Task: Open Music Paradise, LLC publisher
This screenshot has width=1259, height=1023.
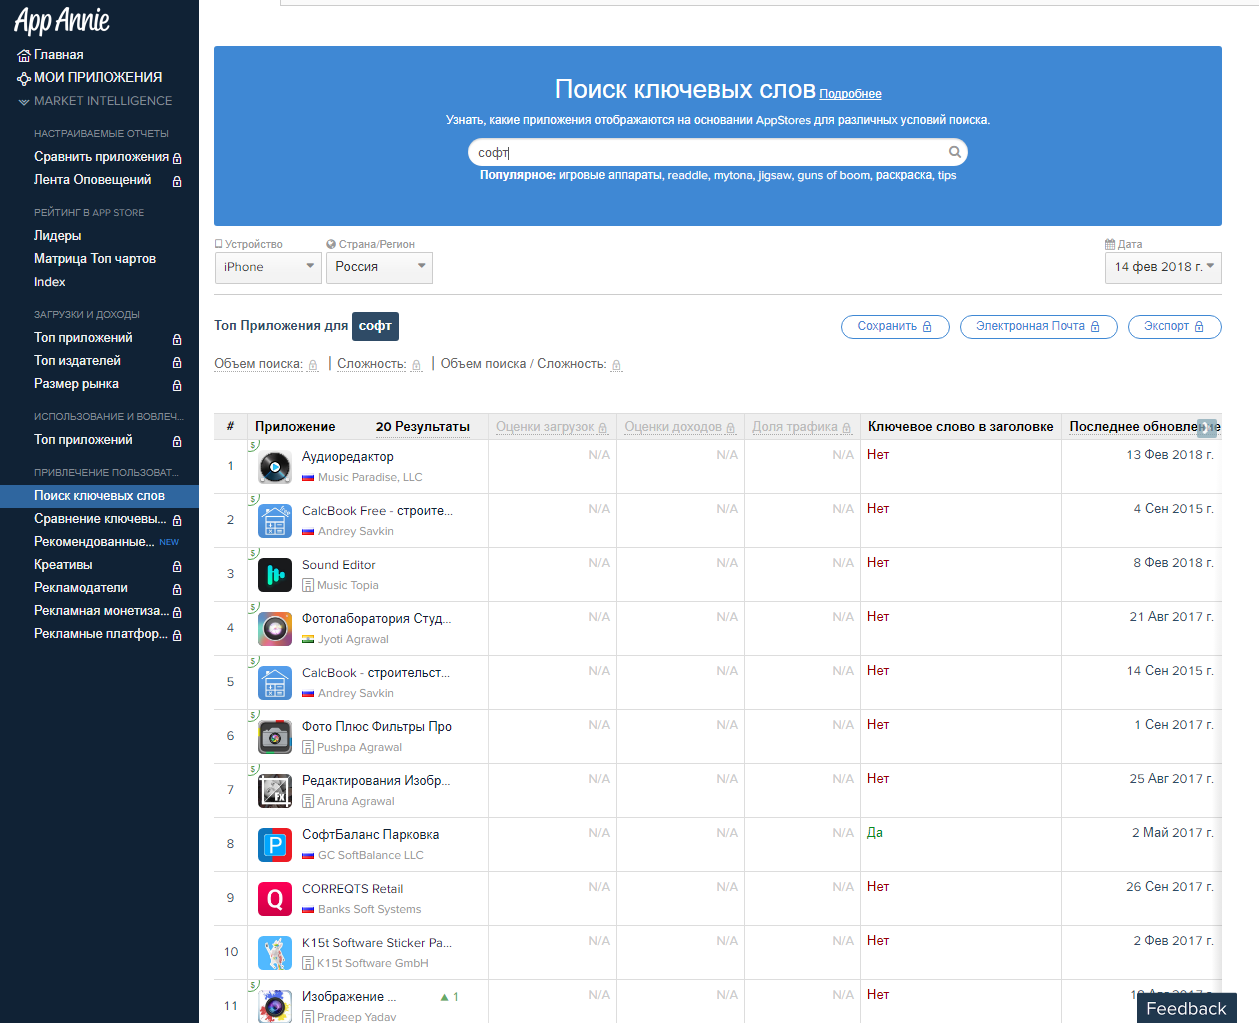Action: [370, 478]
